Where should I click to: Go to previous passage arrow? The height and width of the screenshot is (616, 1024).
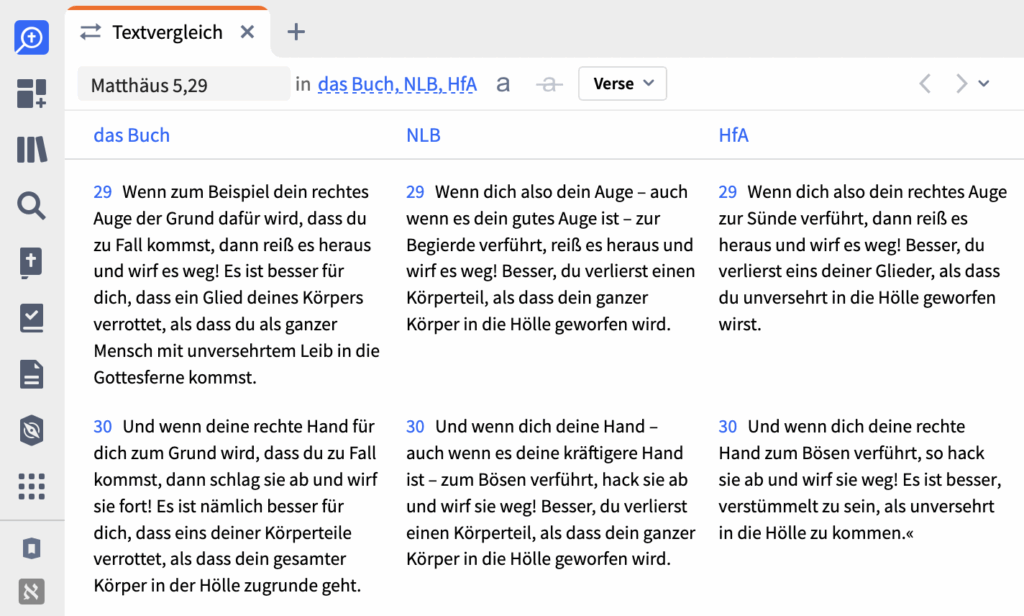925,84
